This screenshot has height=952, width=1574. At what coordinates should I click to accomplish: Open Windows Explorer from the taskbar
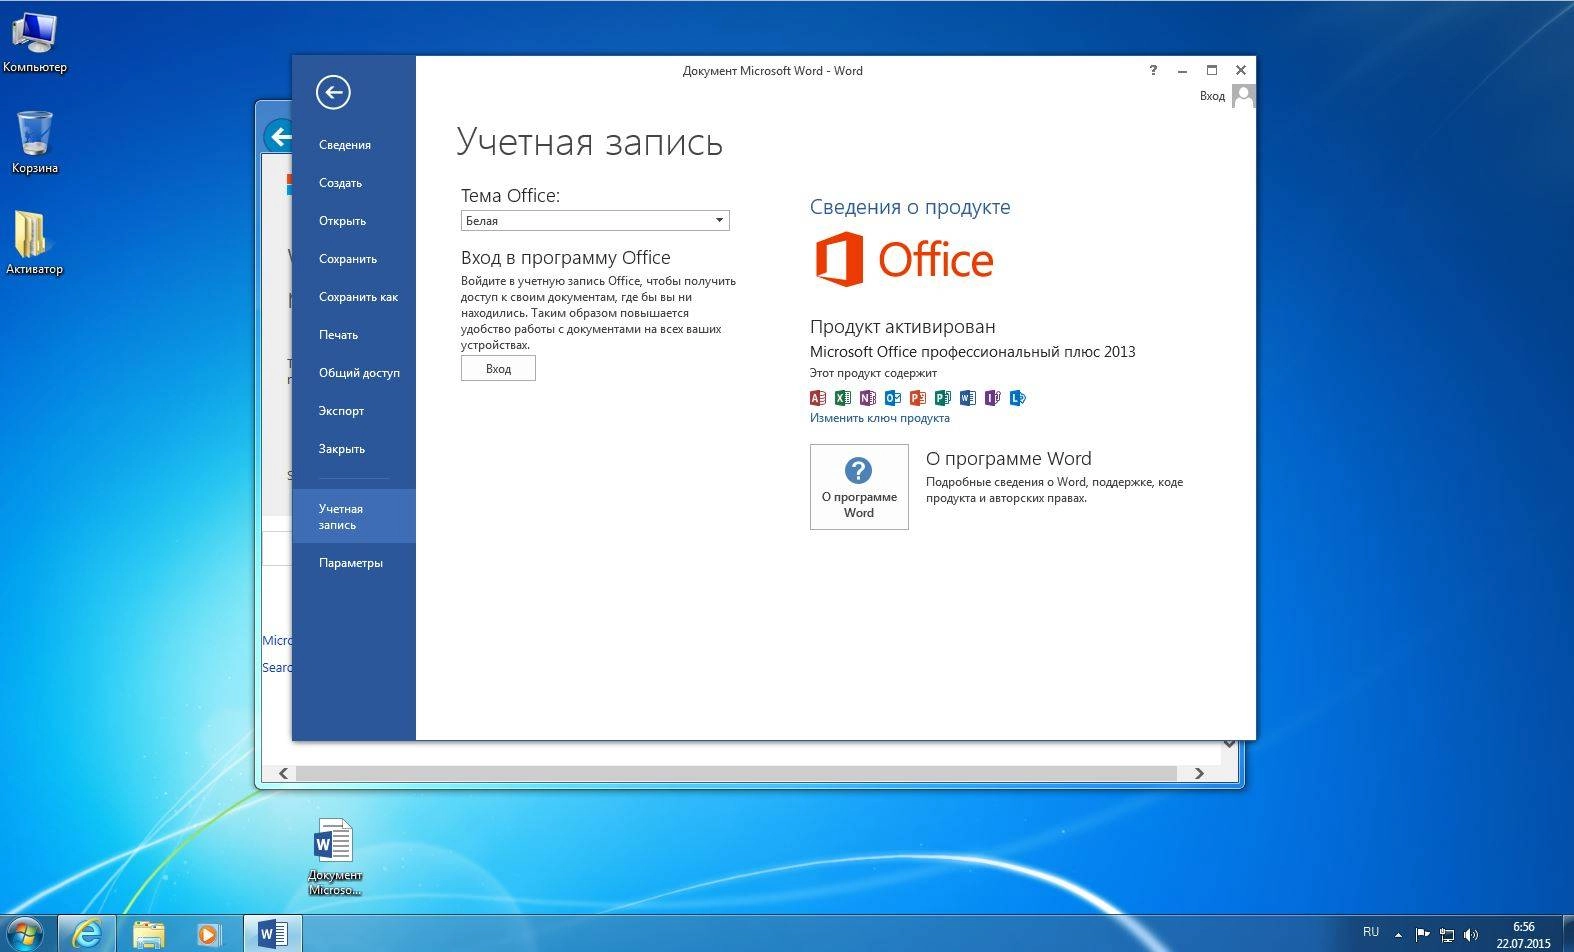[148, 934]
